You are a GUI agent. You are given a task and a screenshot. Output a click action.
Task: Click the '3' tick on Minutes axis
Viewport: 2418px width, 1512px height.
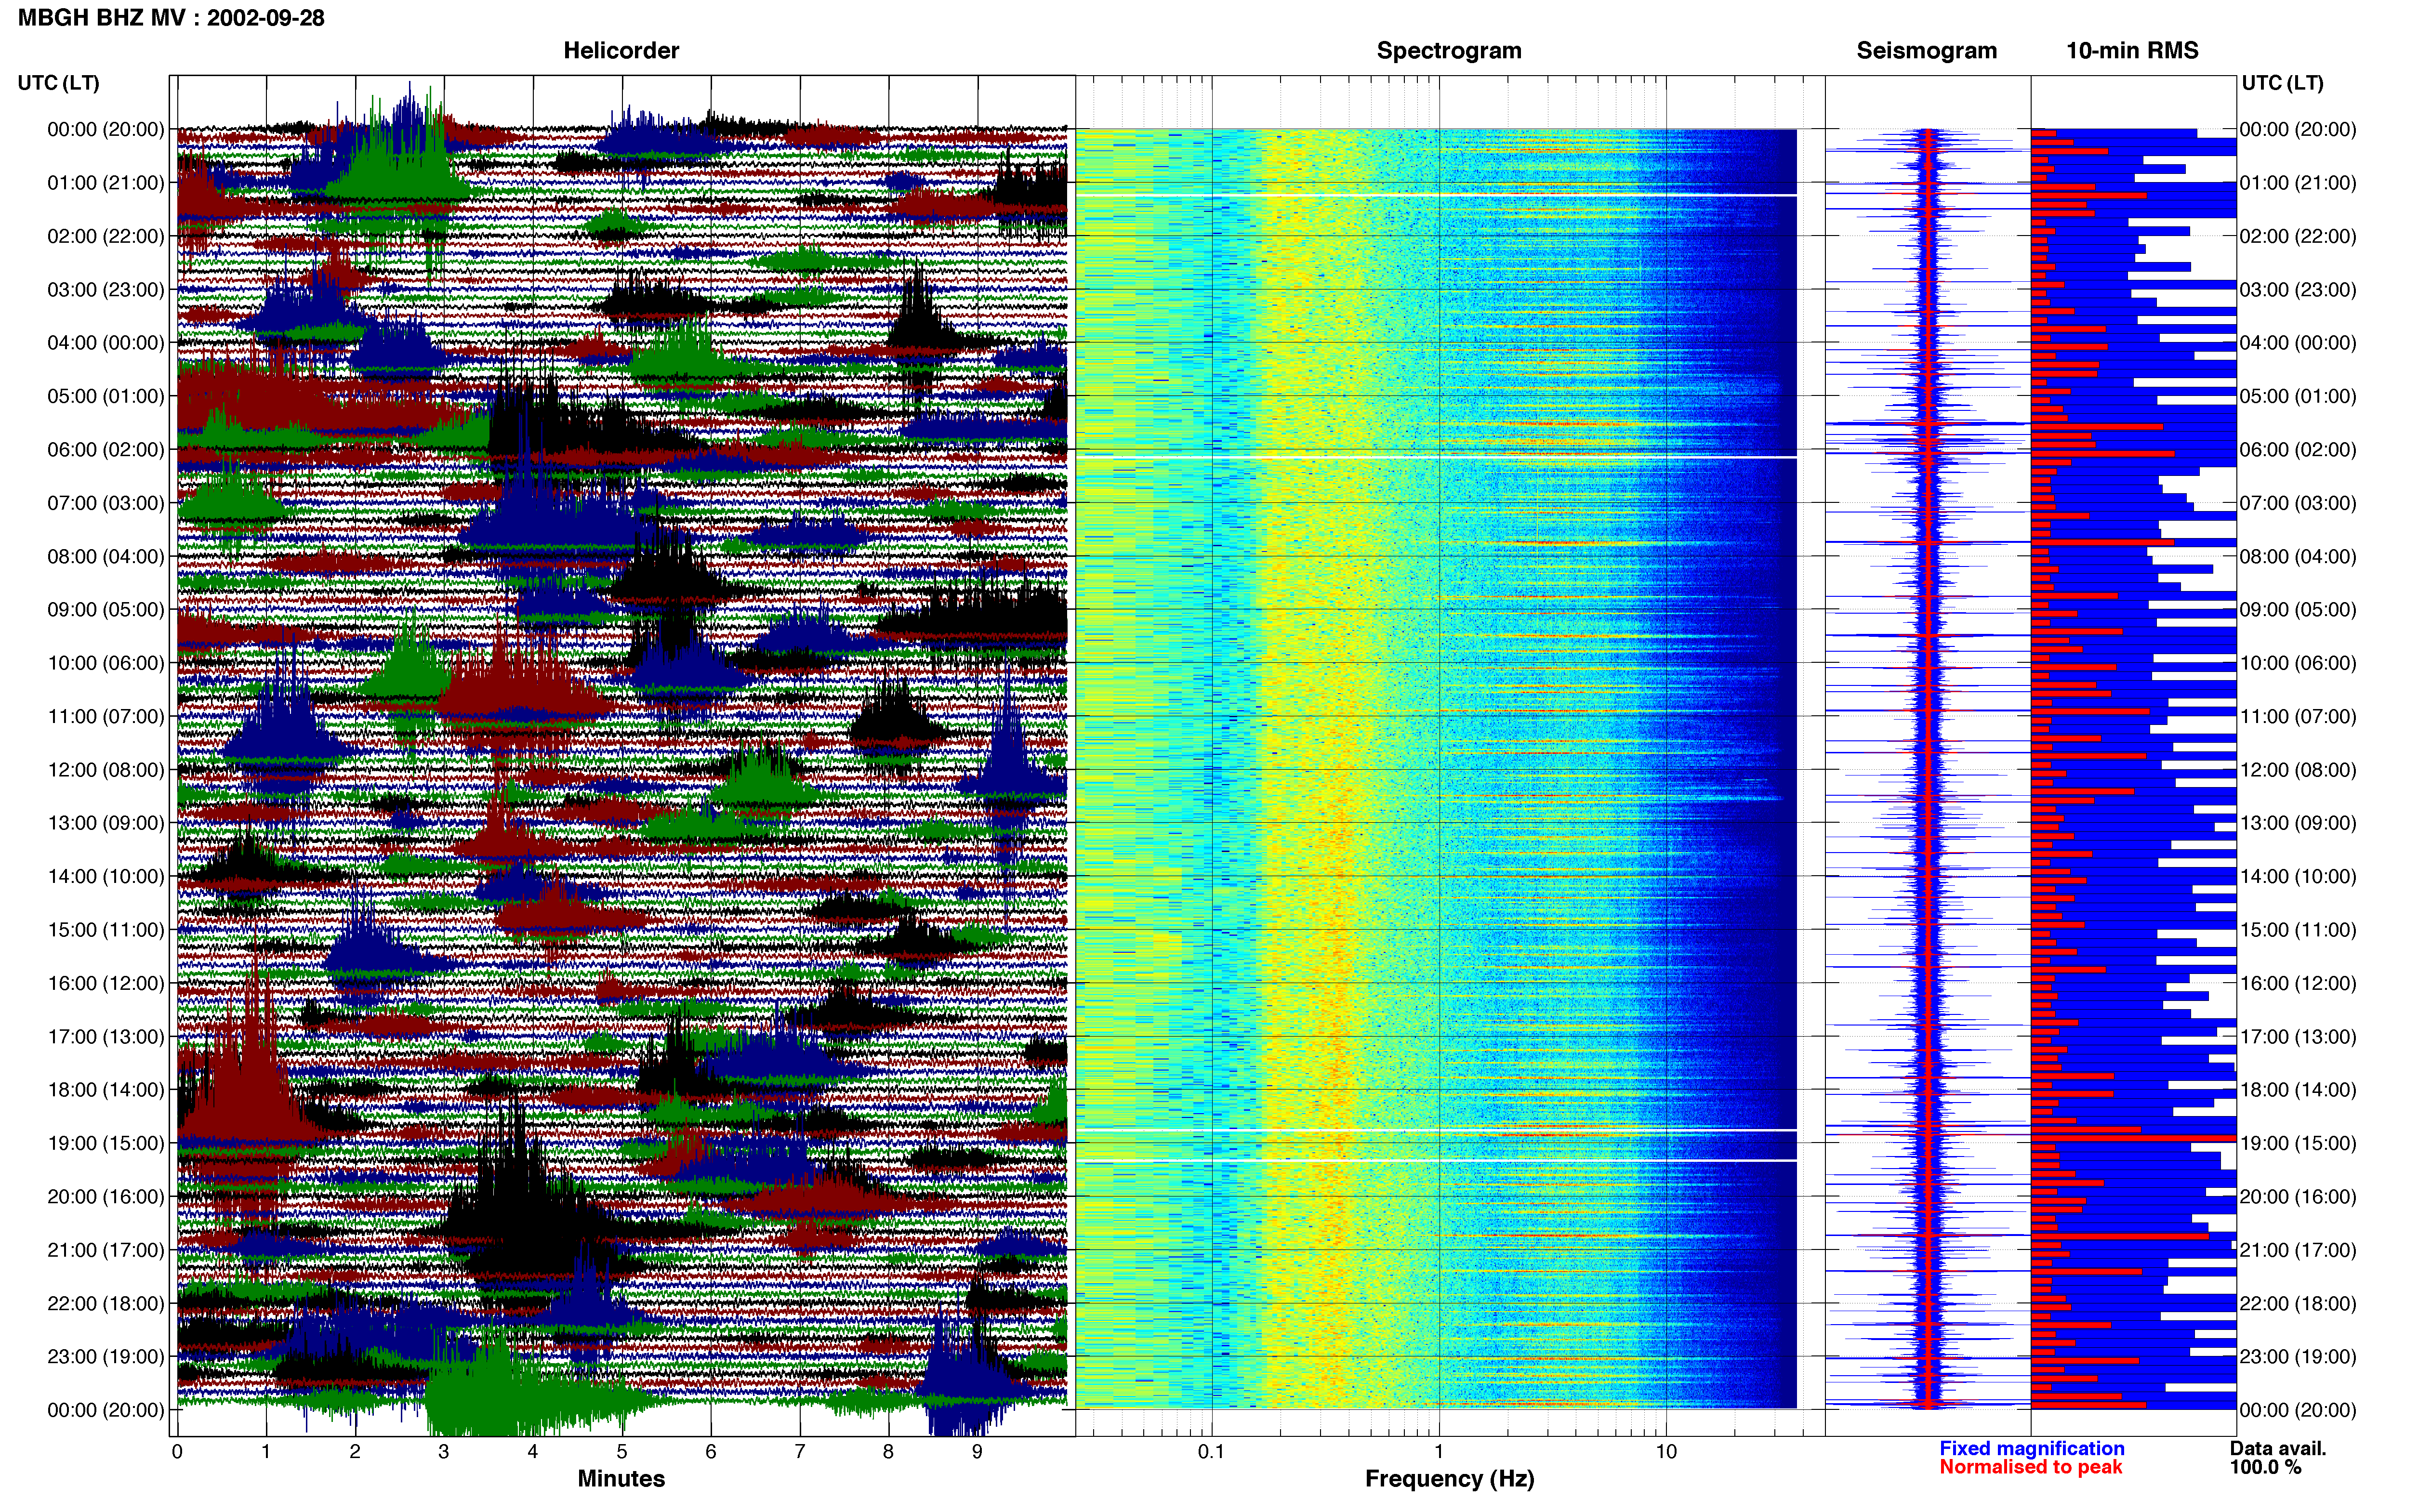point(444,1452)
